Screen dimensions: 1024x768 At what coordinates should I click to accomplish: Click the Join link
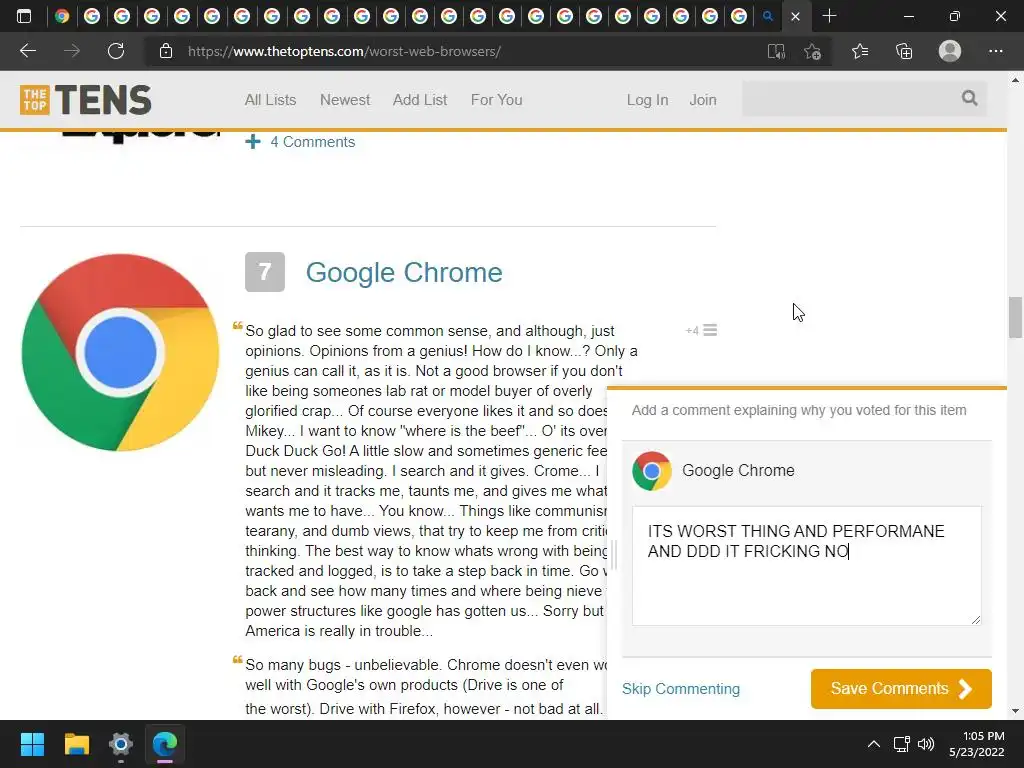(703, 100)
